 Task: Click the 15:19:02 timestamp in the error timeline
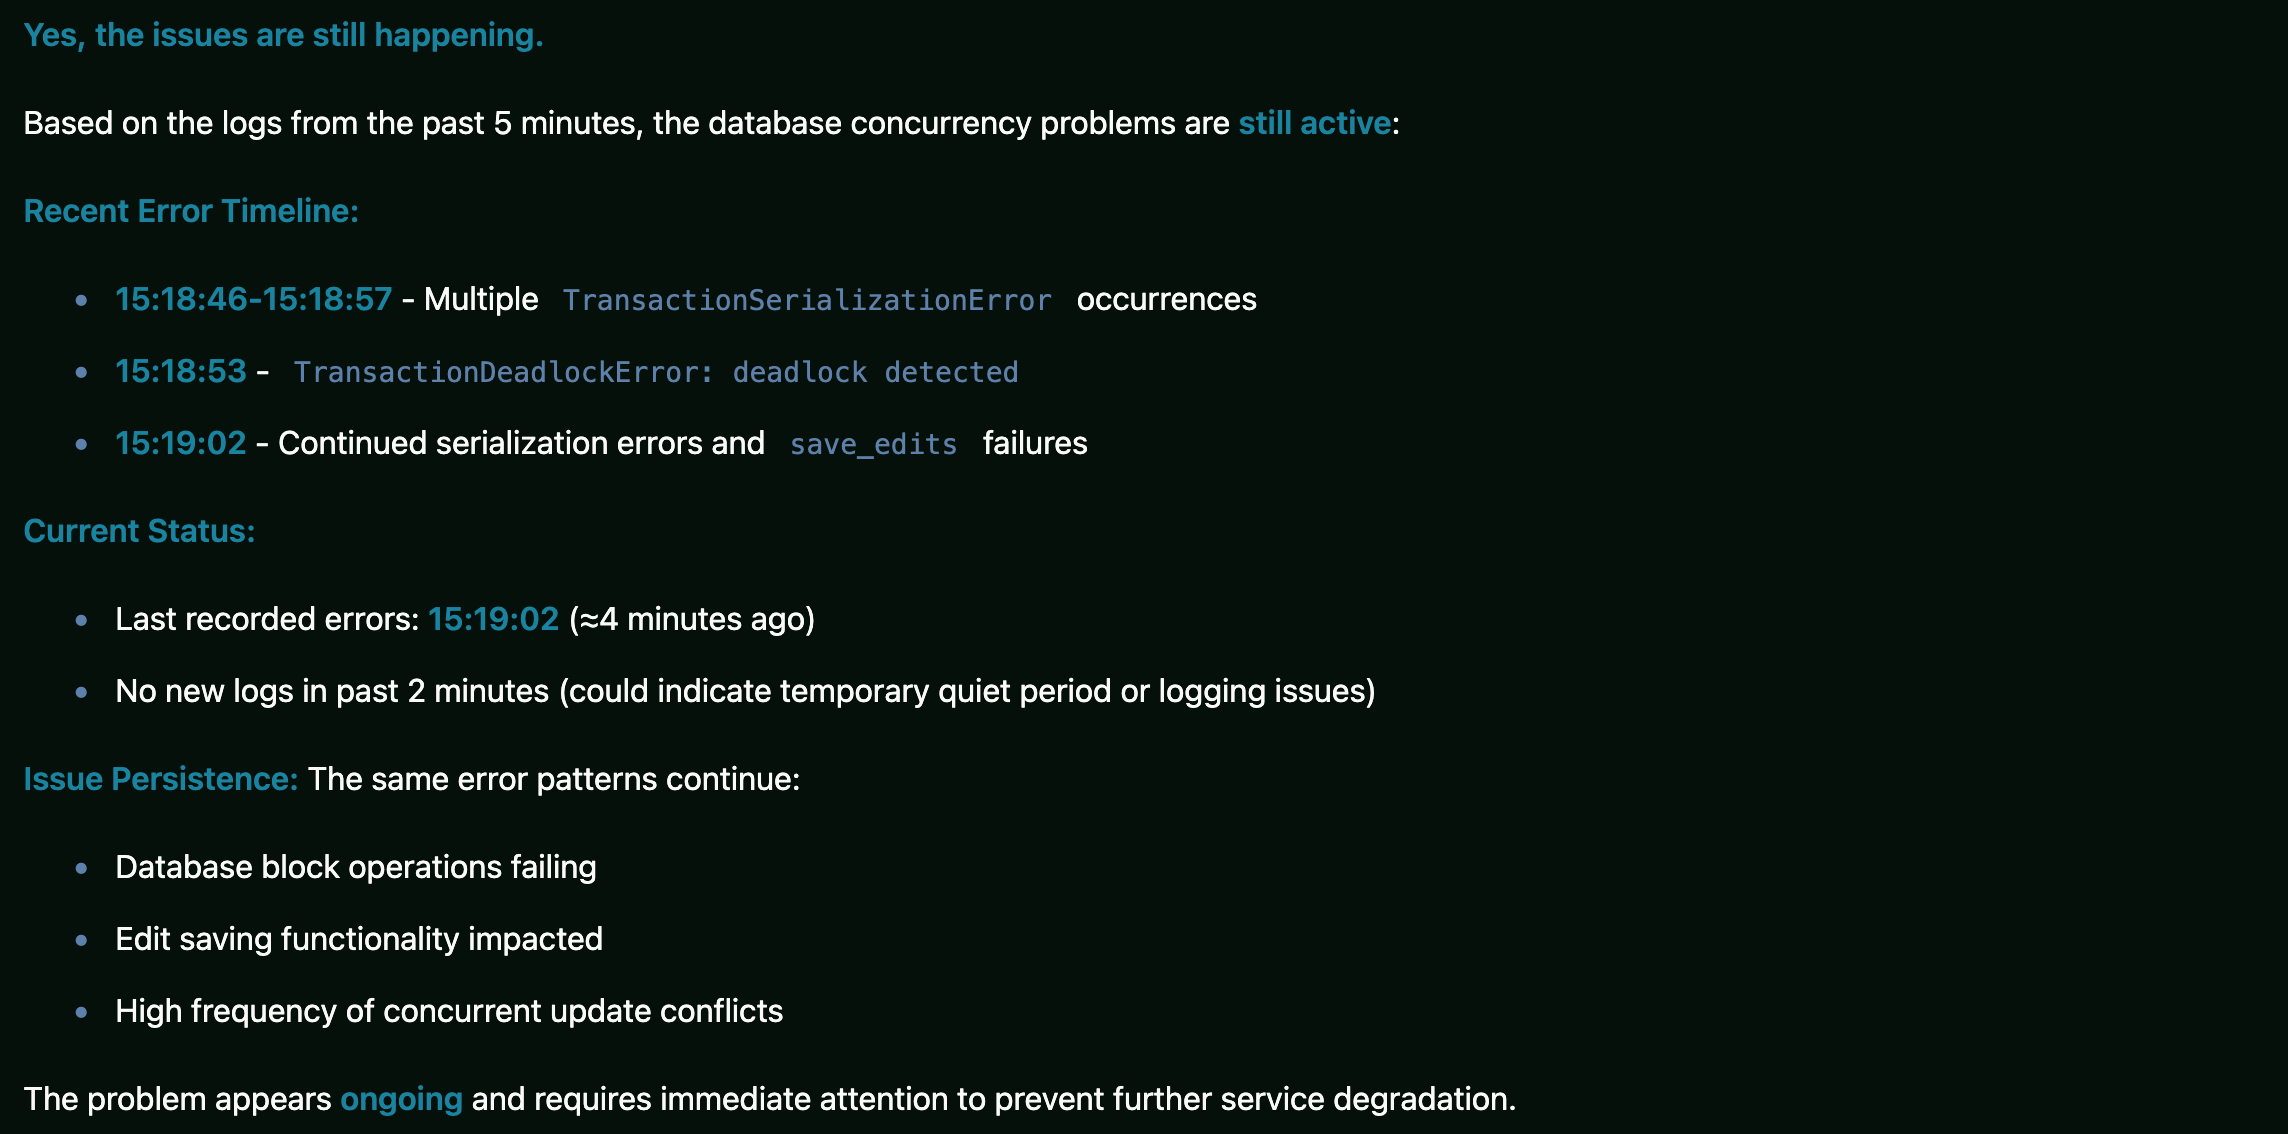click(180, 443)
